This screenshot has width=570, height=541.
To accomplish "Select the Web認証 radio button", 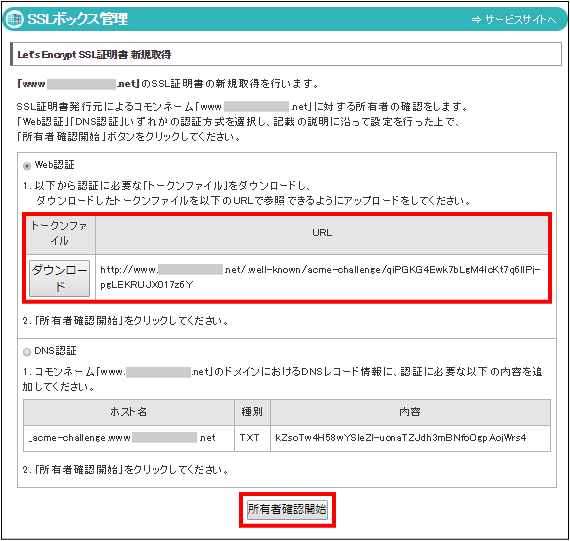I will click(27, 166).
